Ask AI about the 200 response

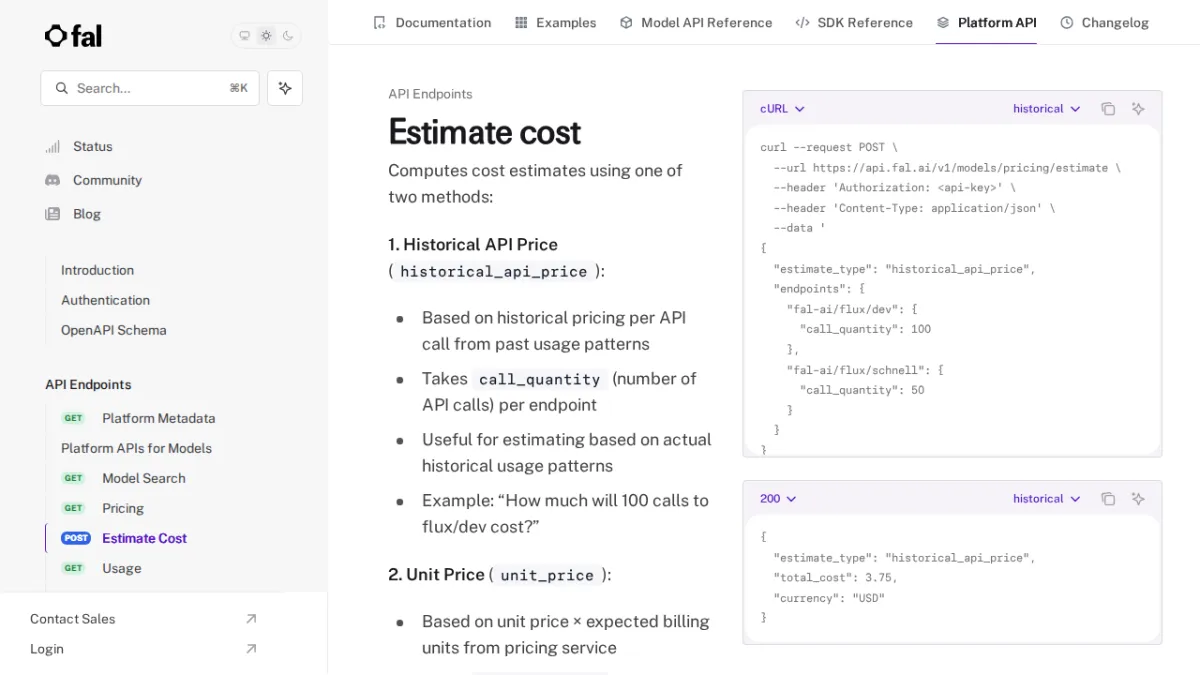point(1138,499)
